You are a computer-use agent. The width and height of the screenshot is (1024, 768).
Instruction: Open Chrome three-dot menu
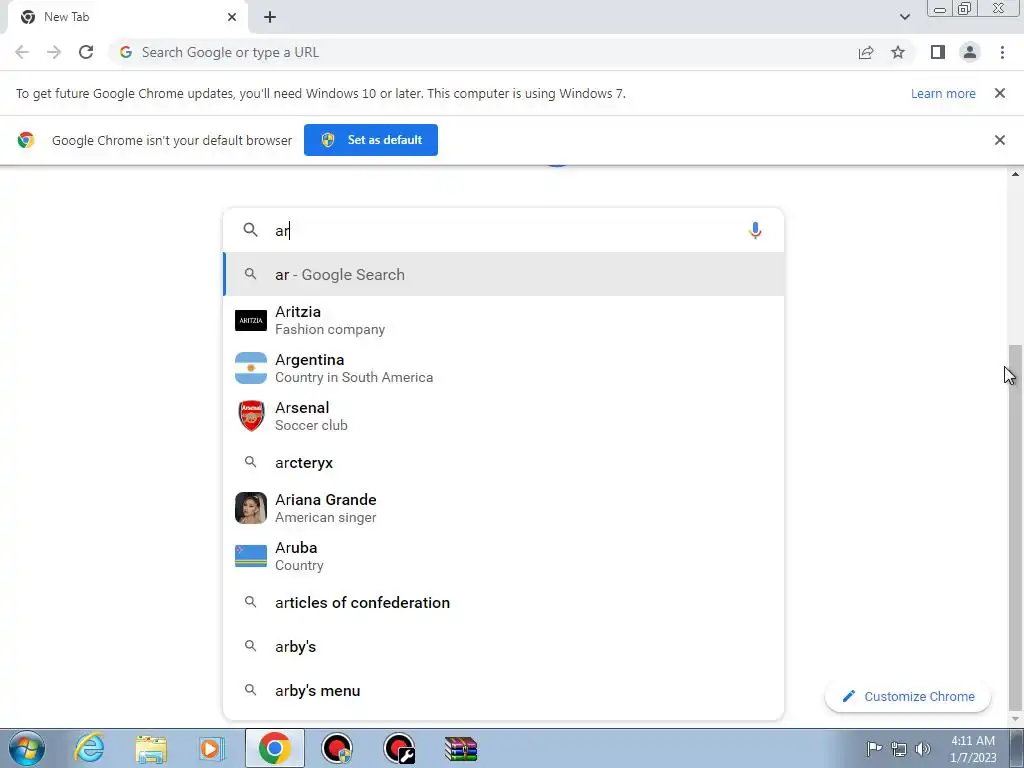point(1002,52)
